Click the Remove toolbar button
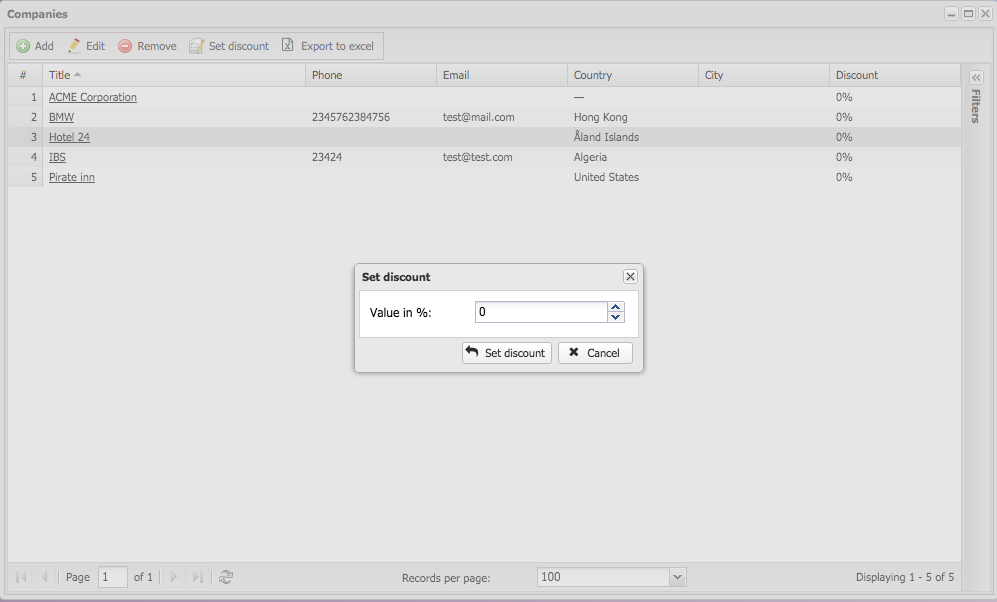This screenshot has width=997, height=602. tap(148, 46)
